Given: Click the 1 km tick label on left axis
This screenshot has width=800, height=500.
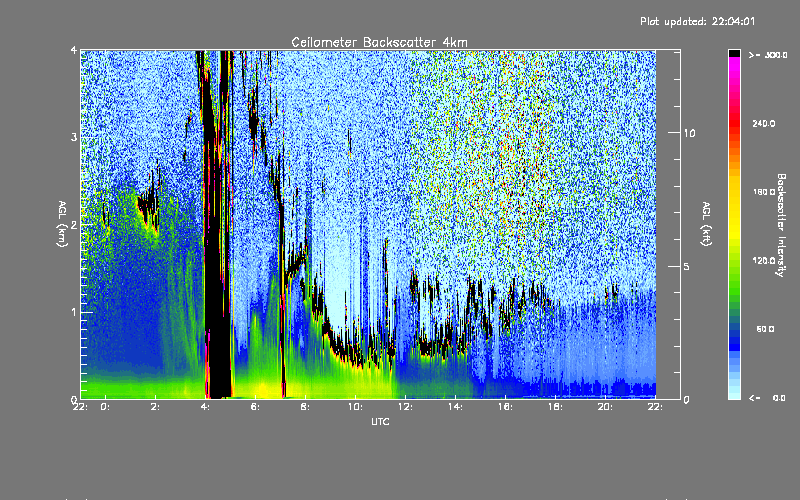Looking at the screenshot, I should click(74, 312).
